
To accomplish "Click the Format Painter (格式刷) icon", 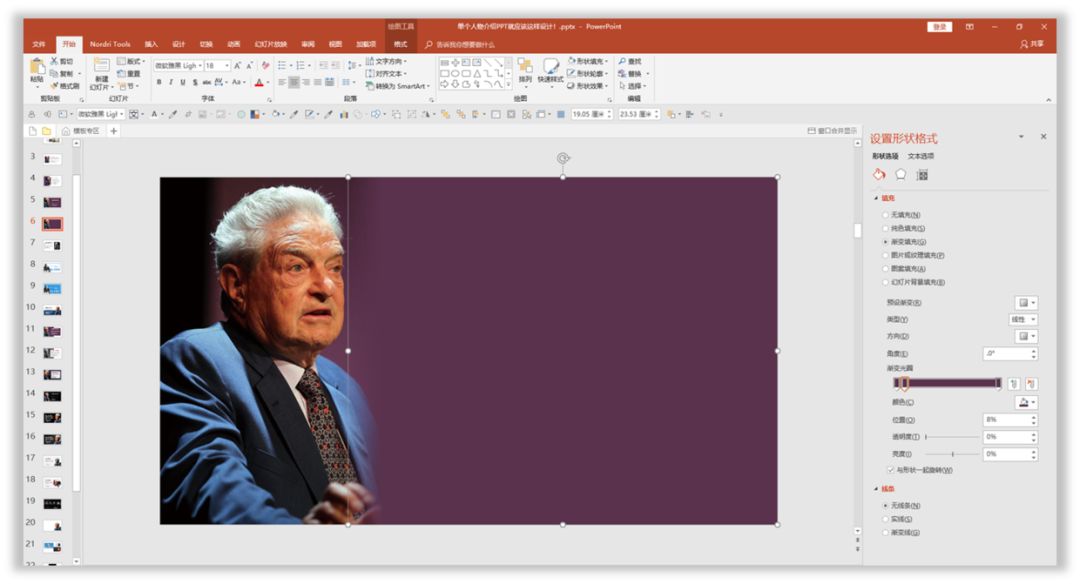I will (x=54, y=86).
